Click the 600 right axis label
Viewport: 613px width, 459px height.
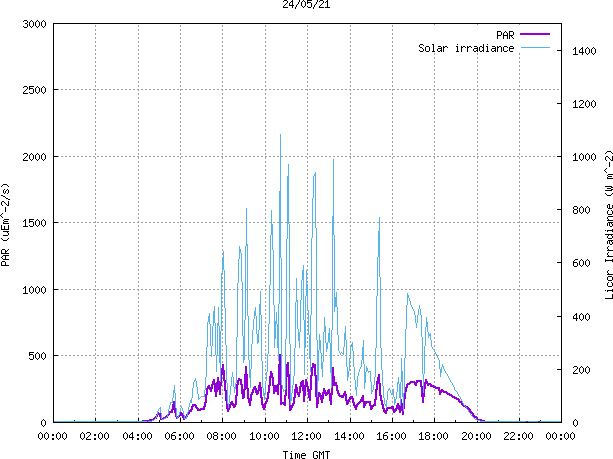click(x=581, y=263)
